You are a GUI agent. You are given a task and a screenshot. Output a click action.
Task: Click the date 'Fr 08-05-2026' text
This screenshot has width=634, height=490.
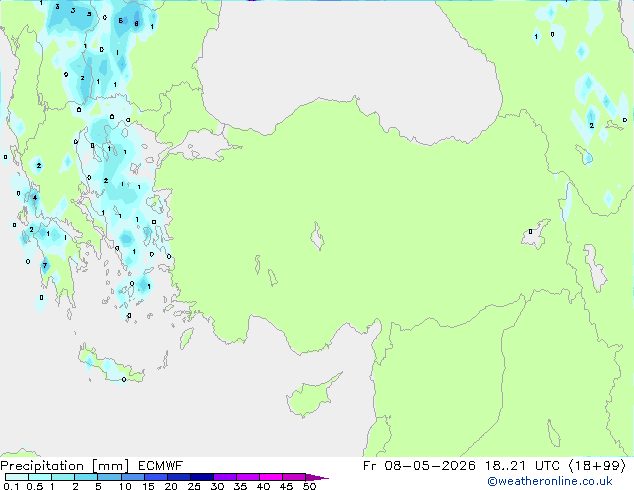(419, 466)
